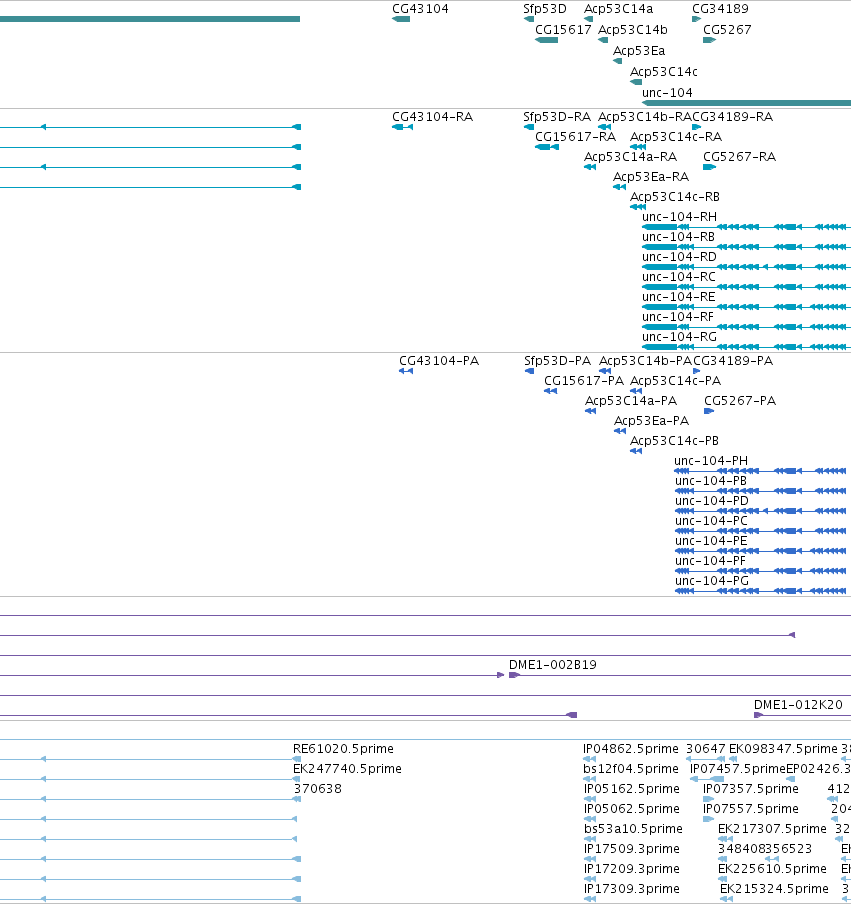Click the unc-104-RD transcript label

coord(679,257)
